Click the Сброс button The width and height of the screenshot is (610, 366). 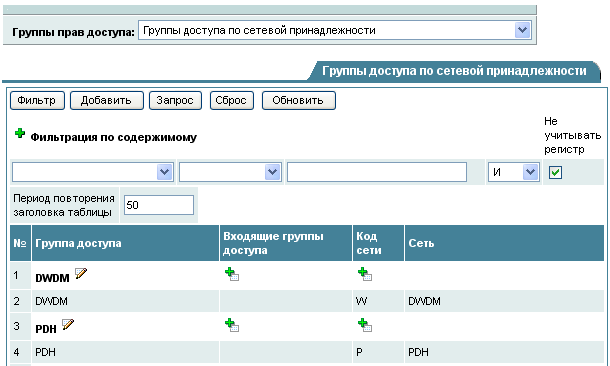pyautogui.click(x=231, y=100)
